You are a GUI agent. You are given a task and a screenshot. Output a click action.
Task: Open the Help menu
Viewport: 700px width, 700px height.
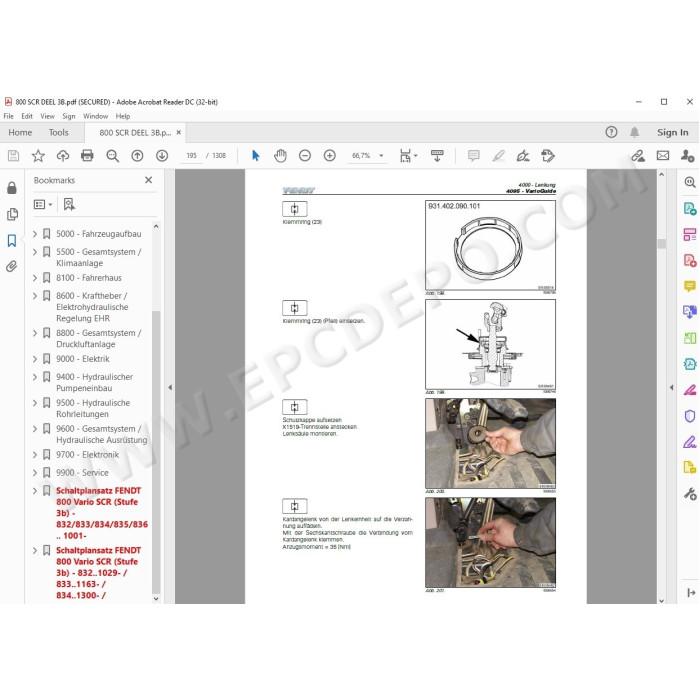coord(123,116)
